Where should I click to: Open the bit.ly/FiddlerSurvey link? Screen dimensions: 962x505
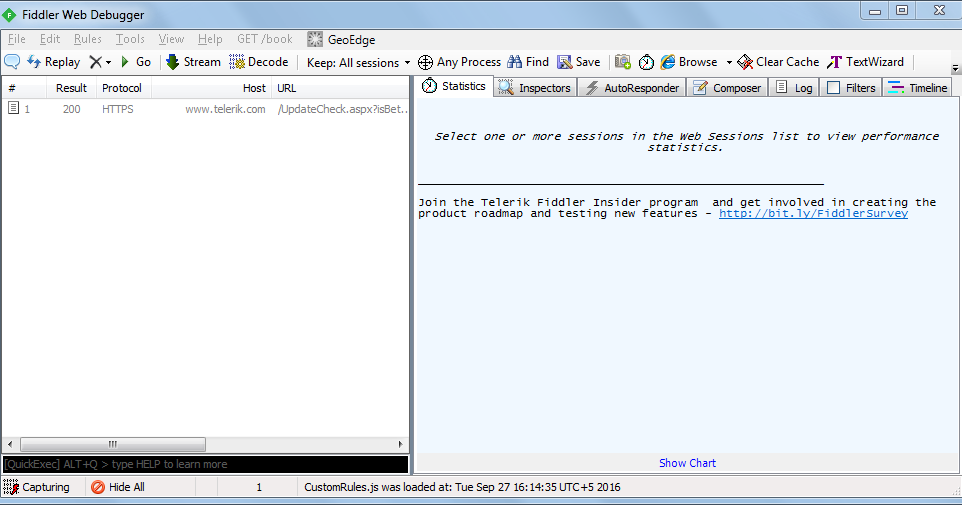(x=813, y=214)
